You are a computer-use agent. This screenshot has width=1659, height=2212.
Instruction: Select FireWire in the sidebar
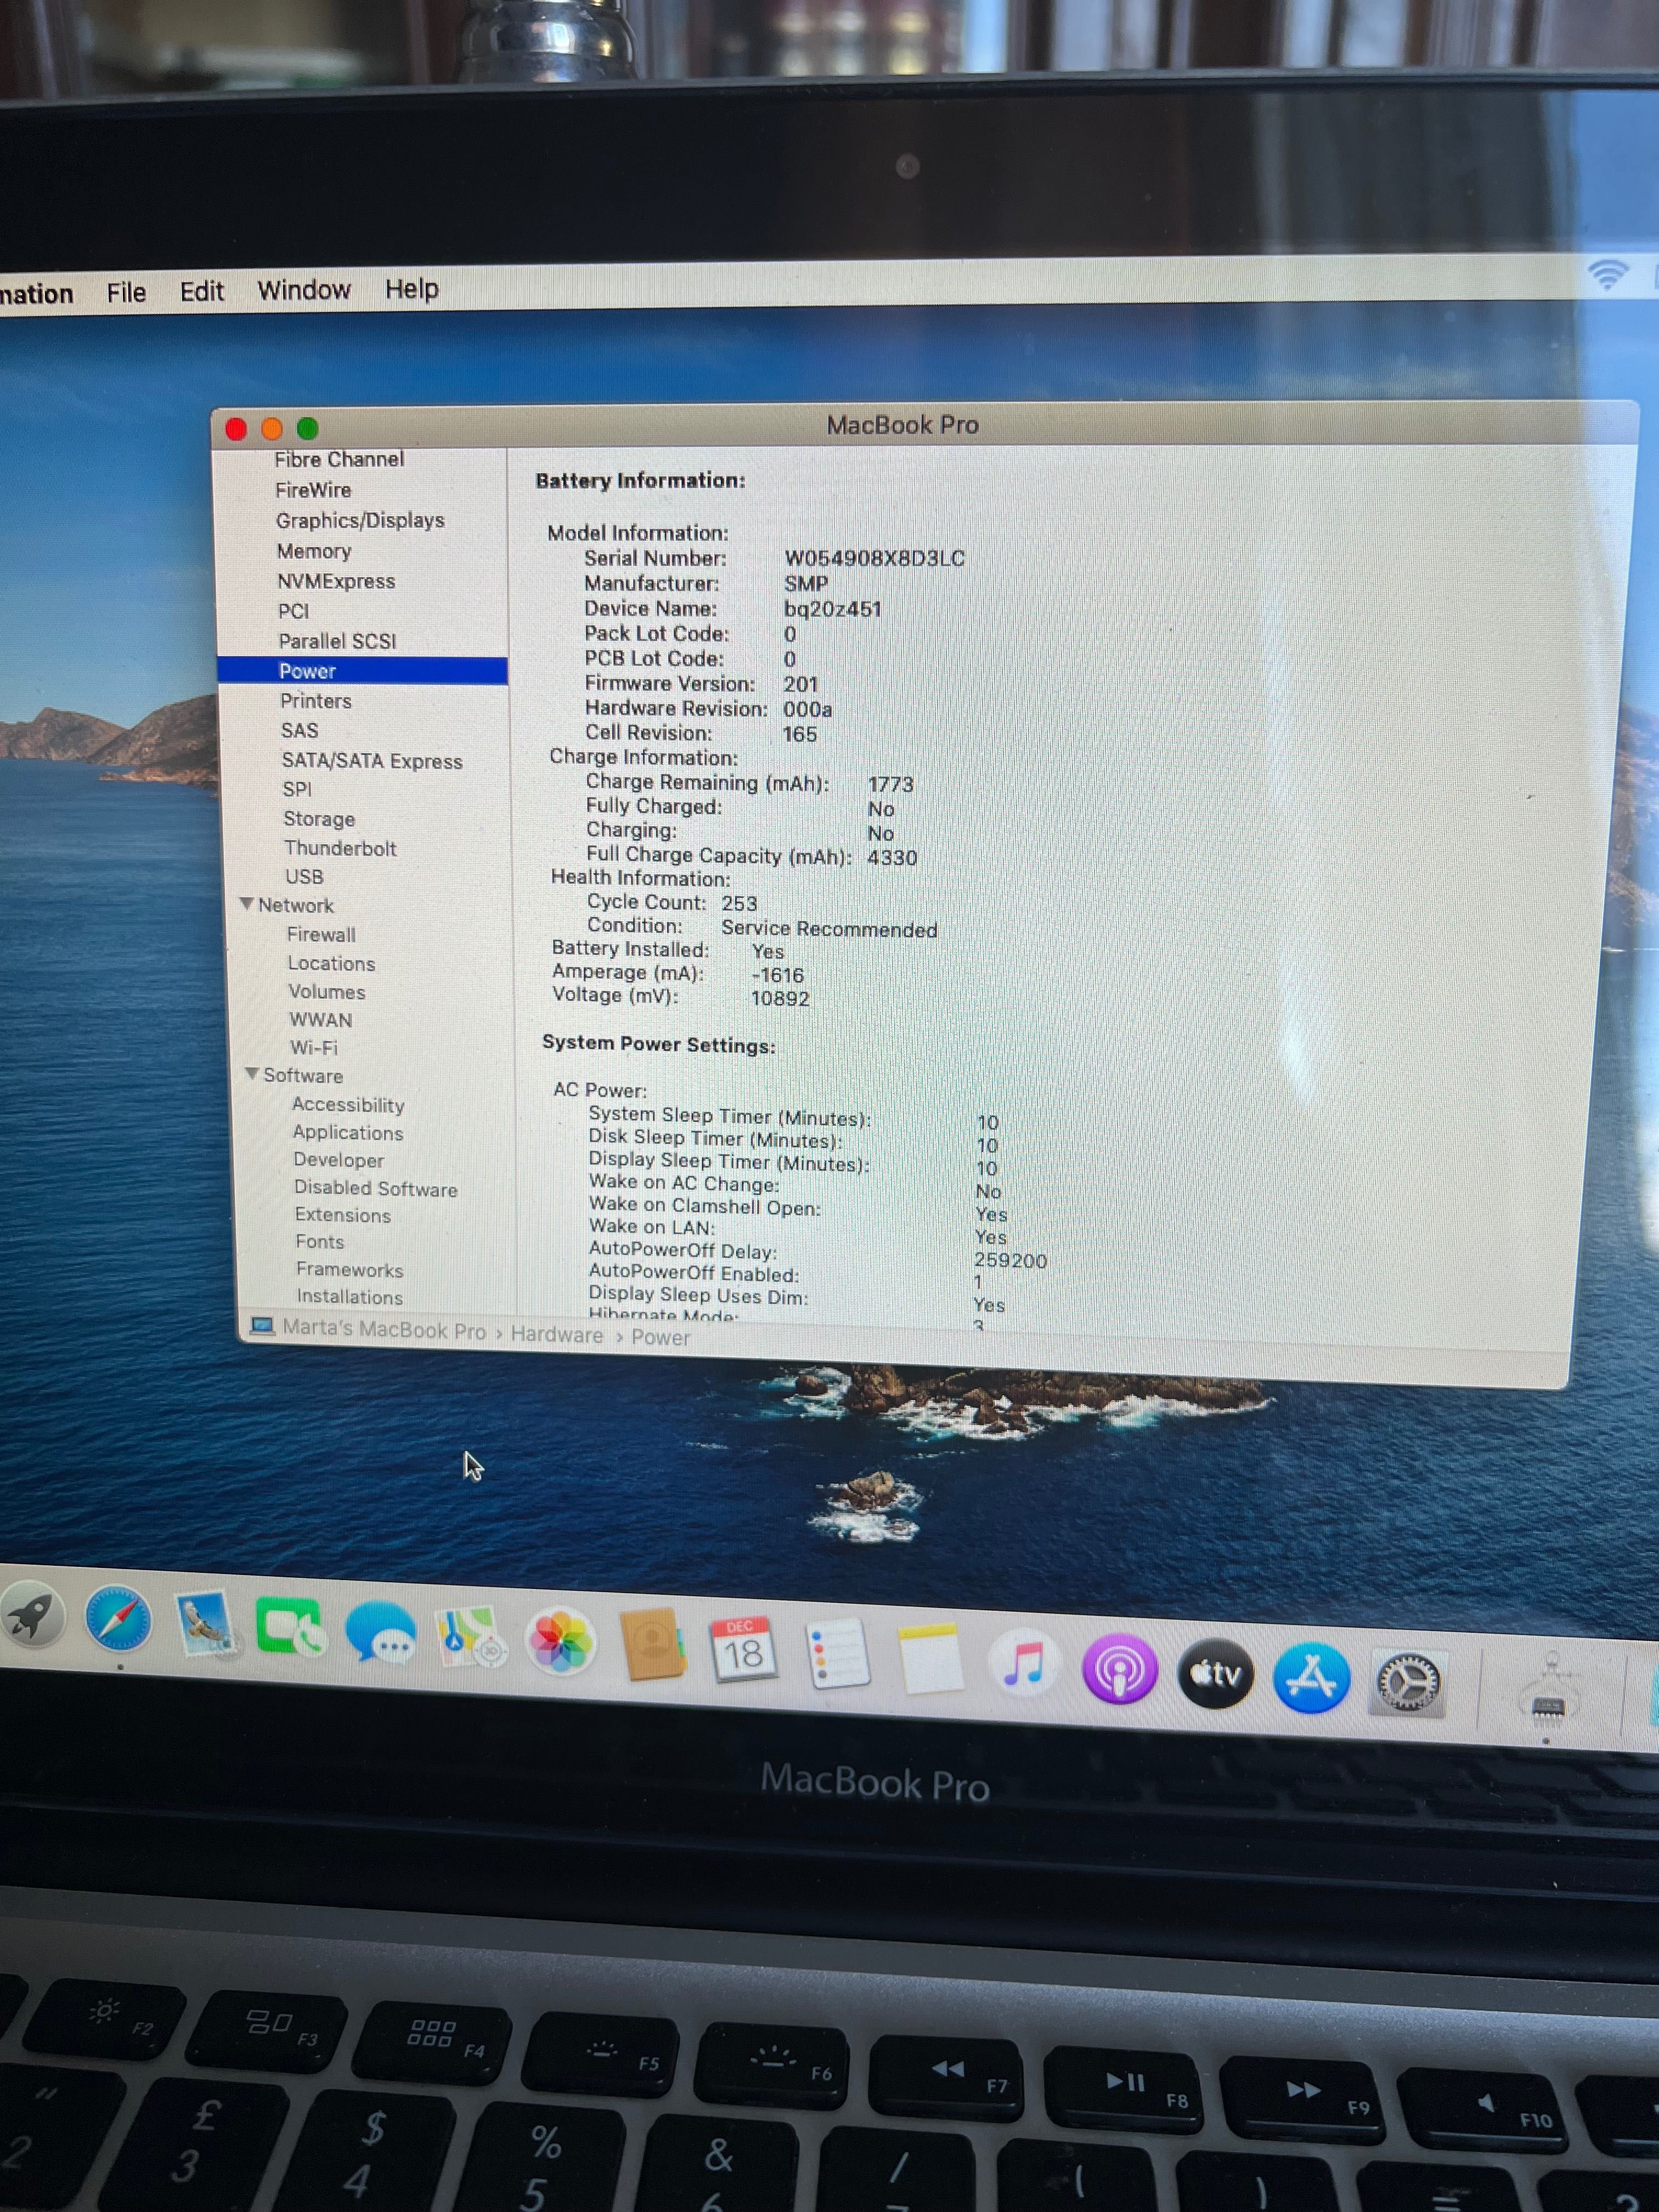click(313, 490)
